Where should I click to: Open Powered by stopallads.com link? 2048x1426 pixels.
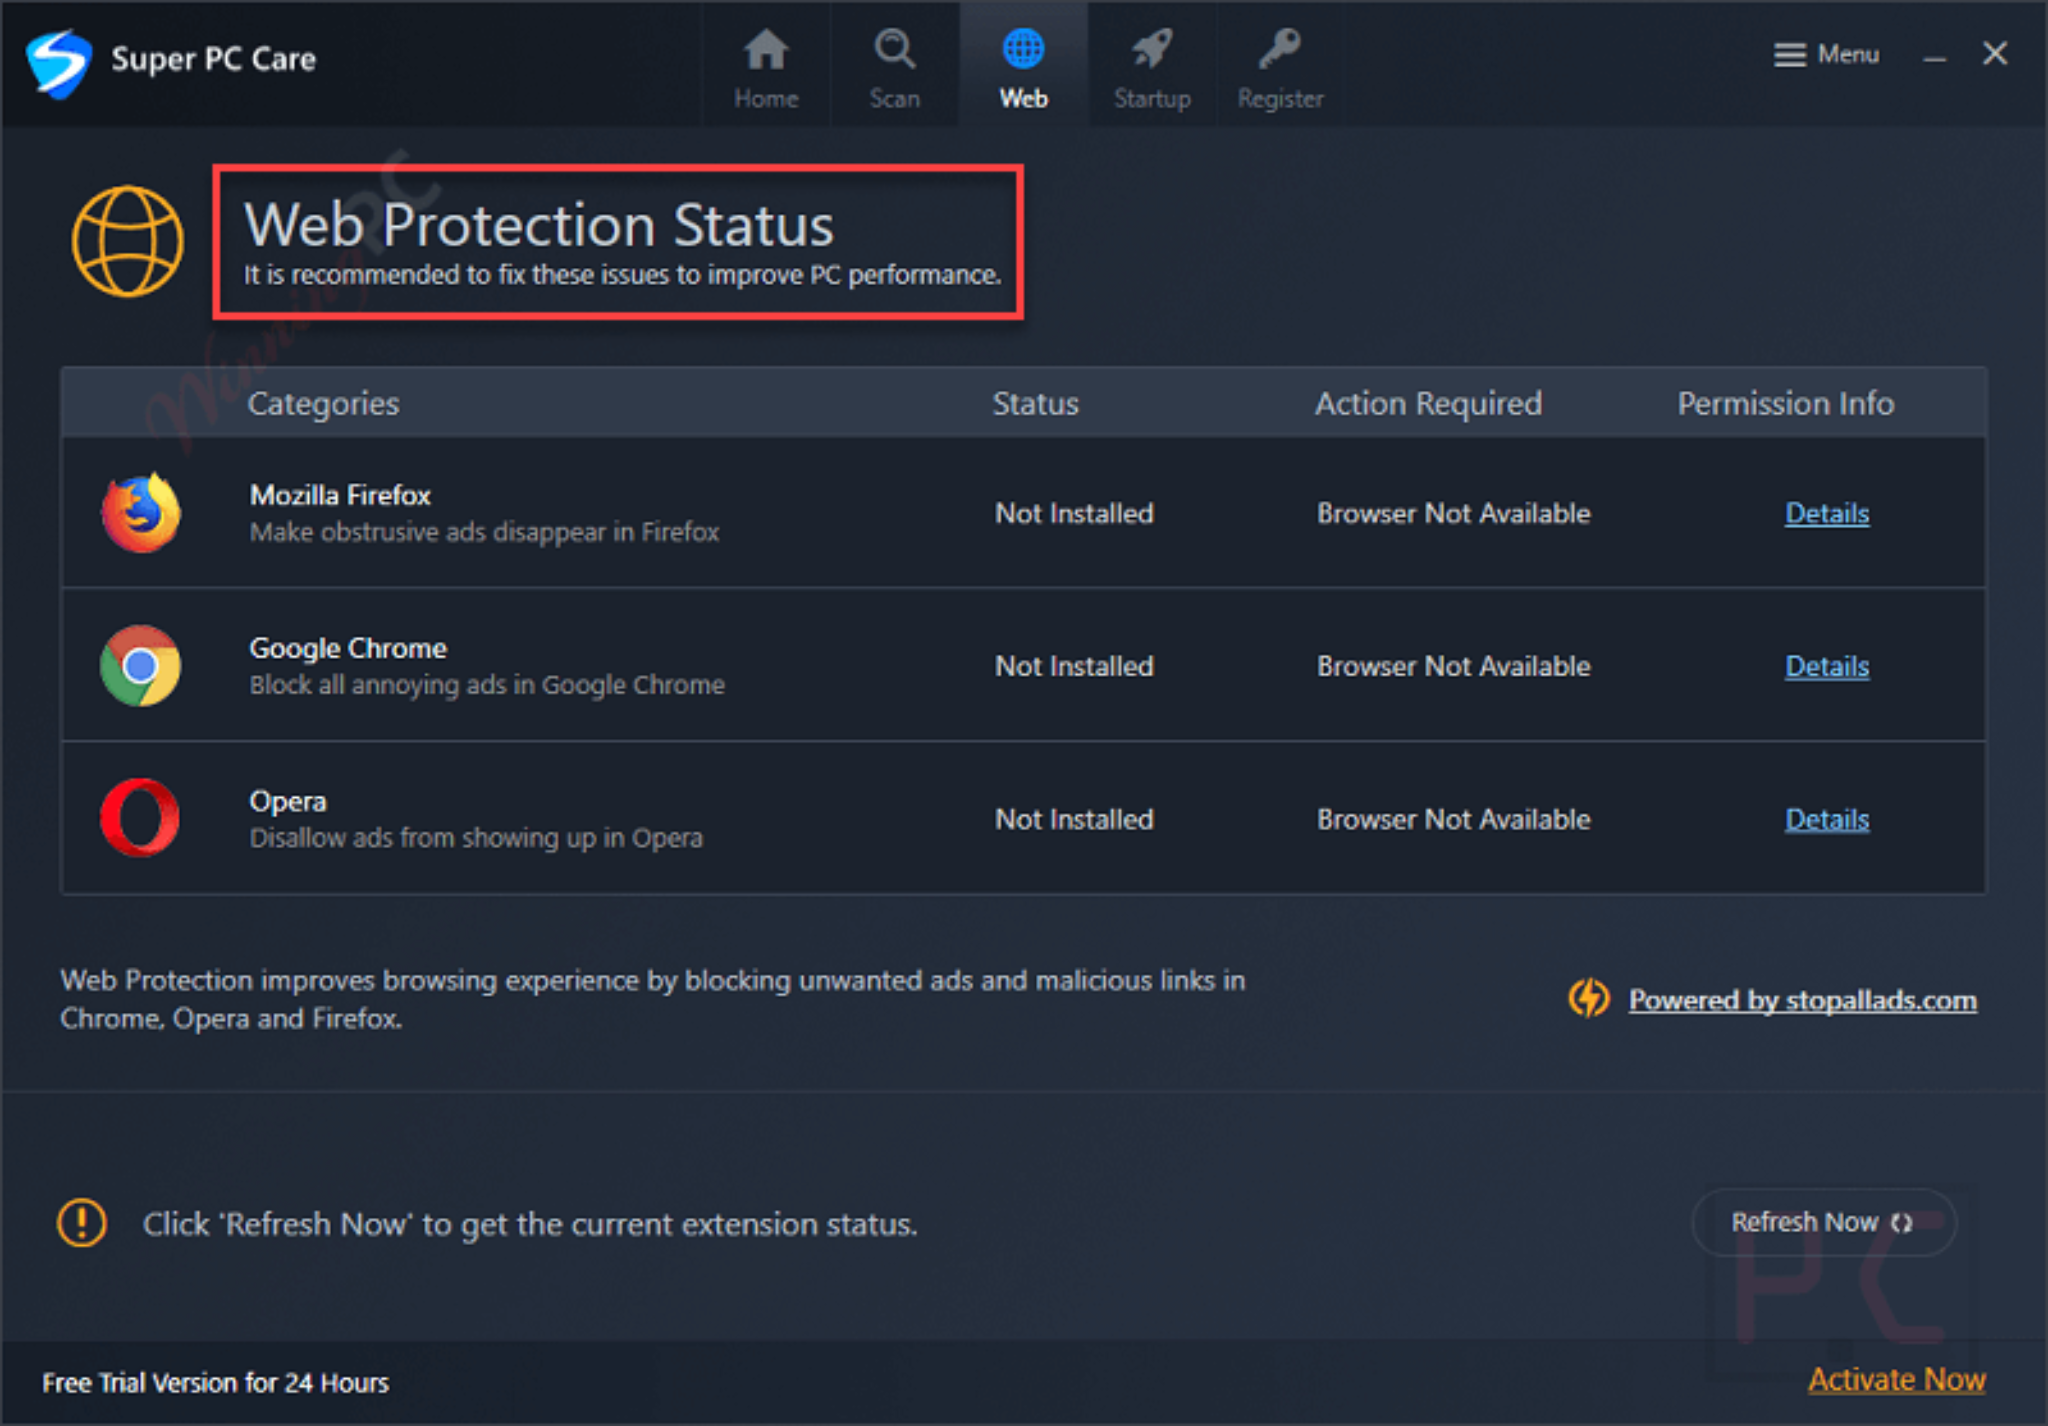pos(1802,1000)
